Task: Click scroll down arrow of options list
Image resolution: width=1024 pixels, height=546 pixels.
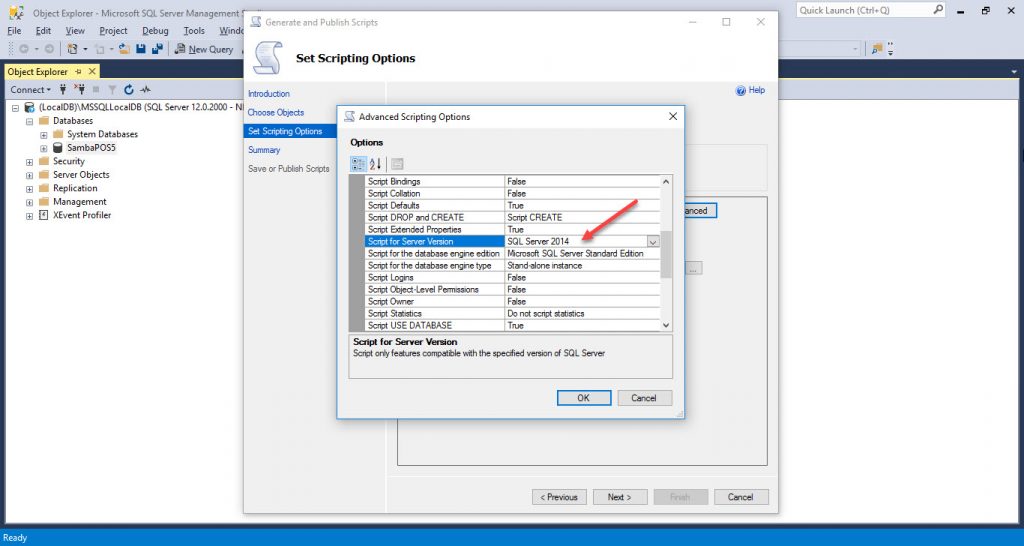Action: click(666, 325)
